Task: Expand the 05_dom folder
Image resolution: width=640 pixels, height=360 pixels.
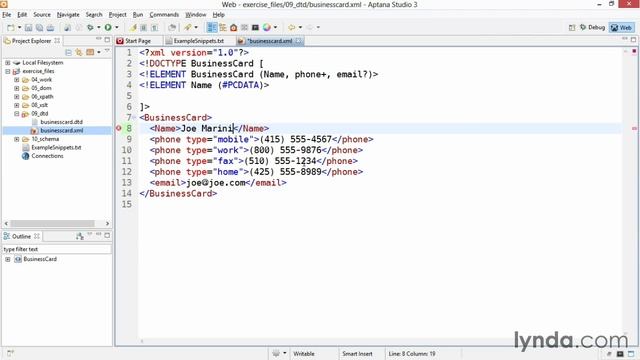Action: tap(17, 88)
